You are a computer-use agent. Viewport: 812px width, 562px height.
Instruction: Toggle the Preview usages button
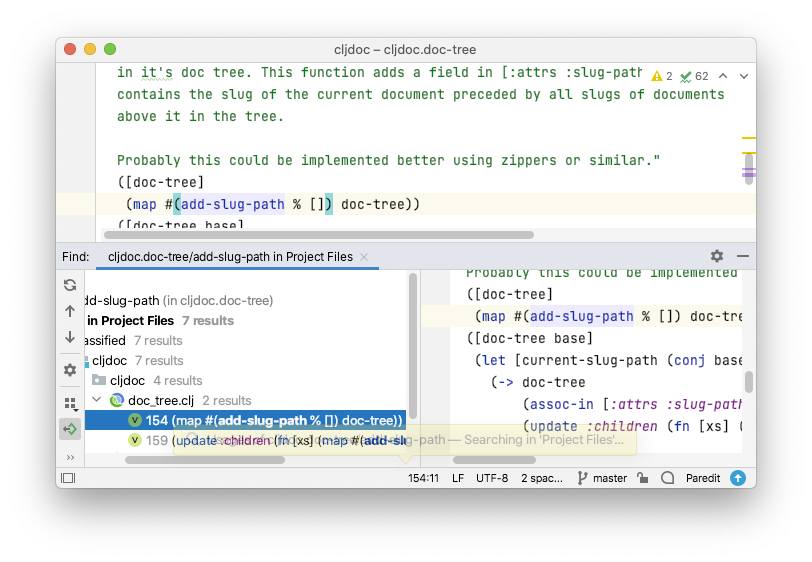point(70,429)
